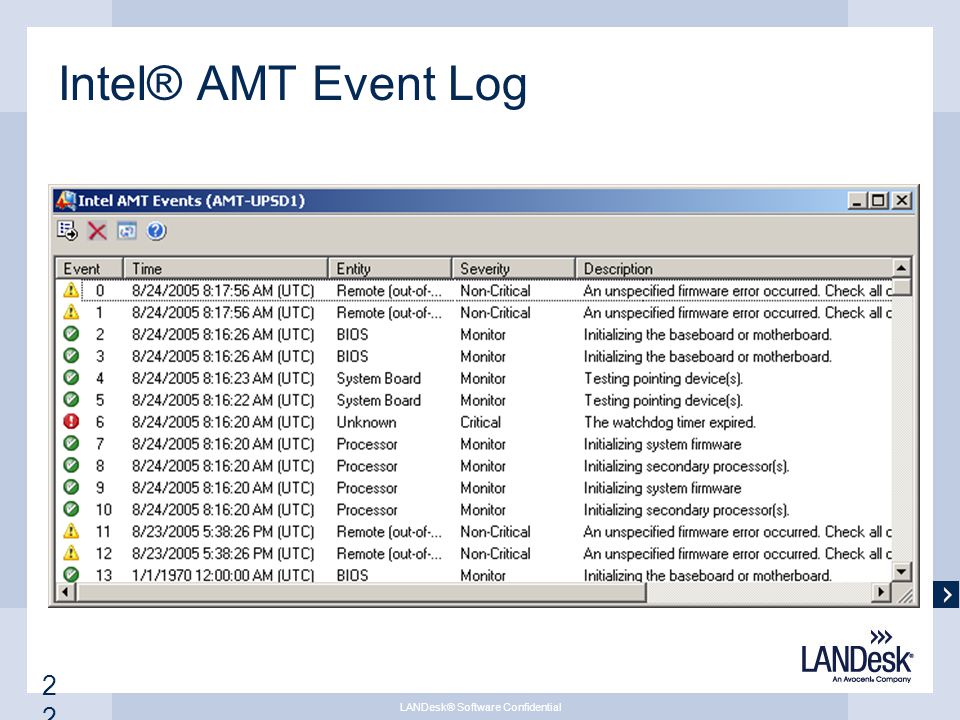
Task: Click the refresh view toolbar icon
Action: point(127,231)
